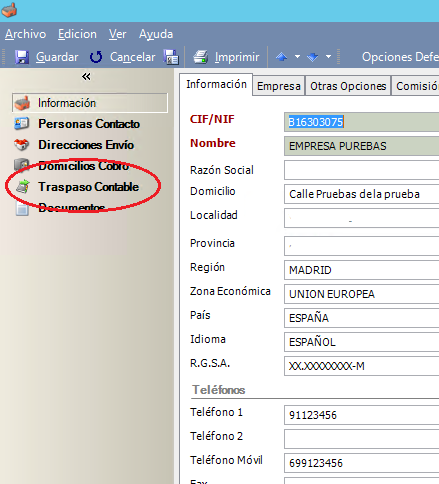Click the Imprimir printer icon
Viewport: 439px width, 484px height.
[x=201, y=57]
